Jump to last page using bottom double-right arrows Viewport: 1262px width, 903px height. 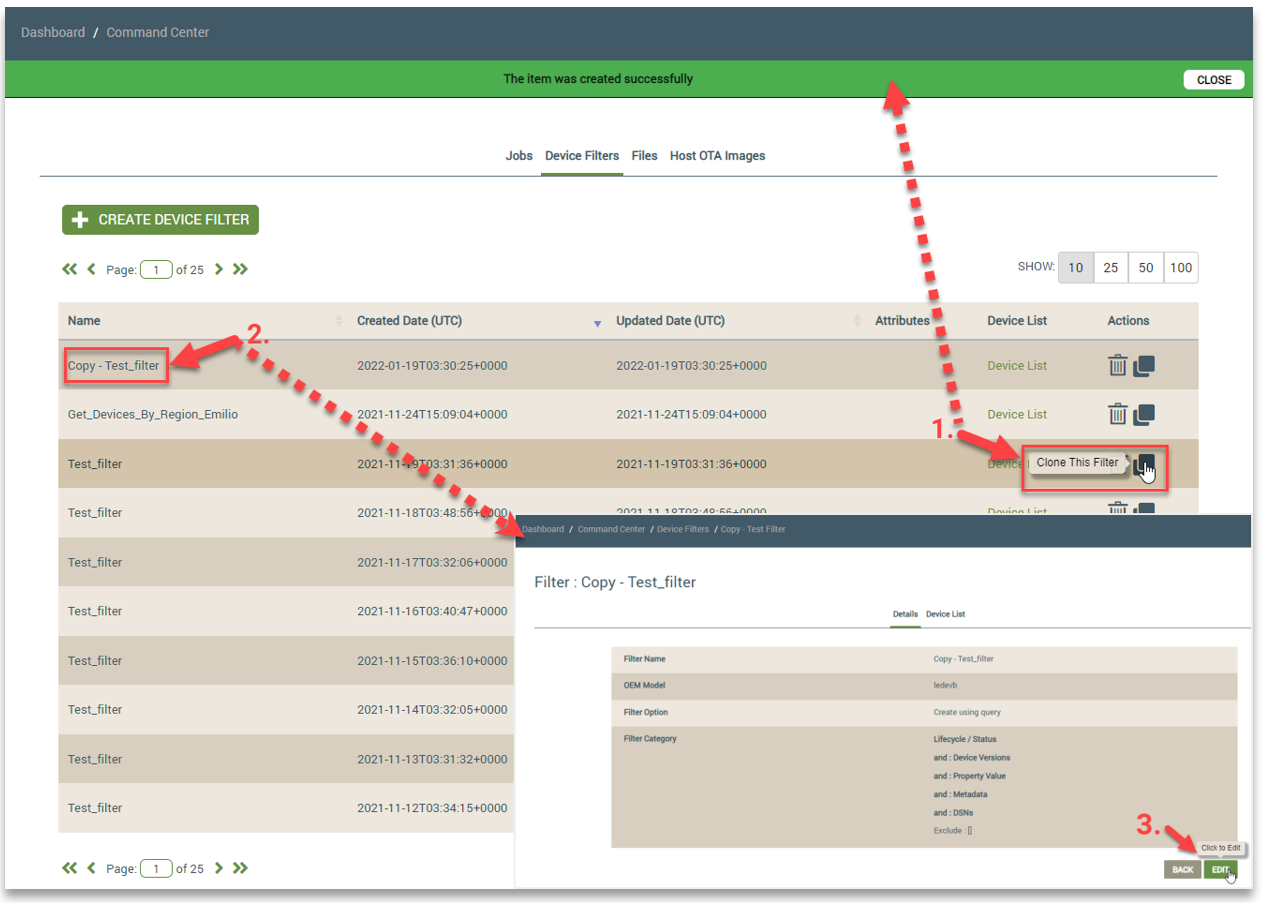click(240, 868)
